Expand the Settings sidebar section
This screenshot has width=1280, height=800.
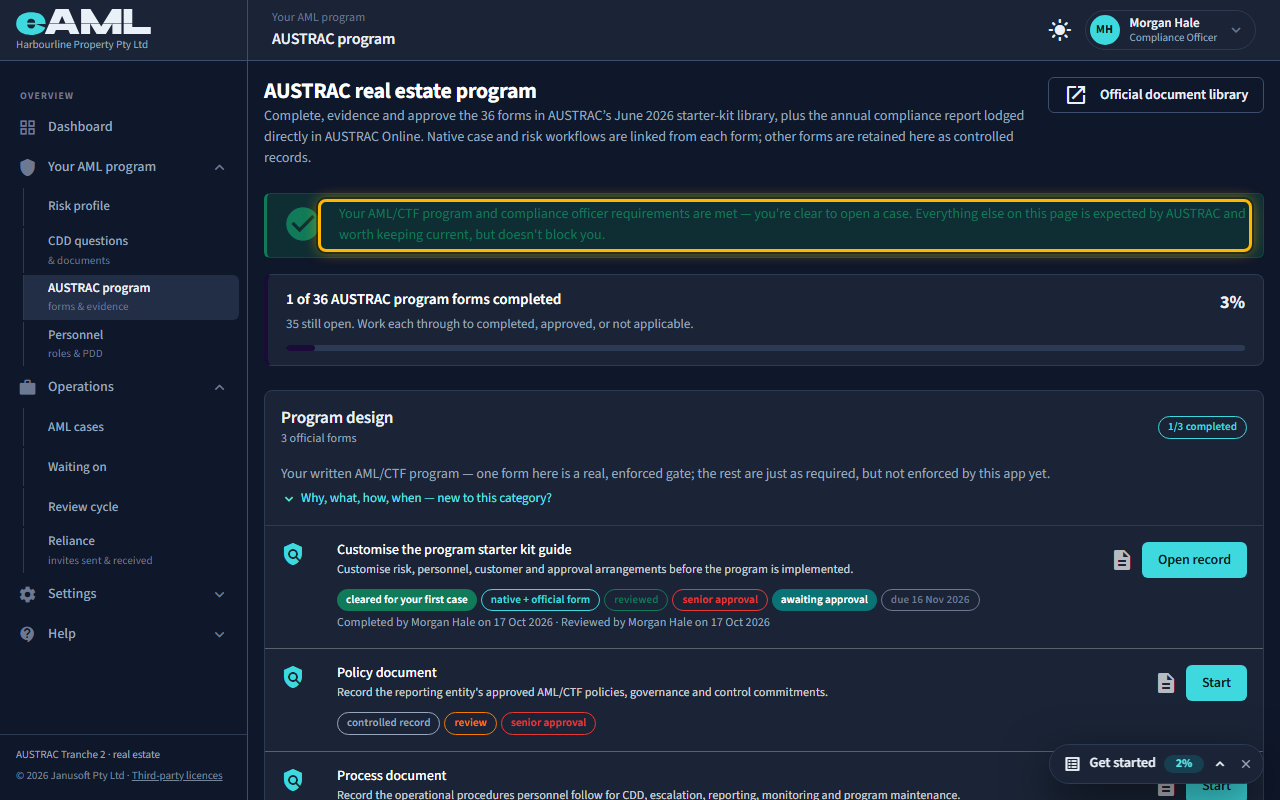220,594
